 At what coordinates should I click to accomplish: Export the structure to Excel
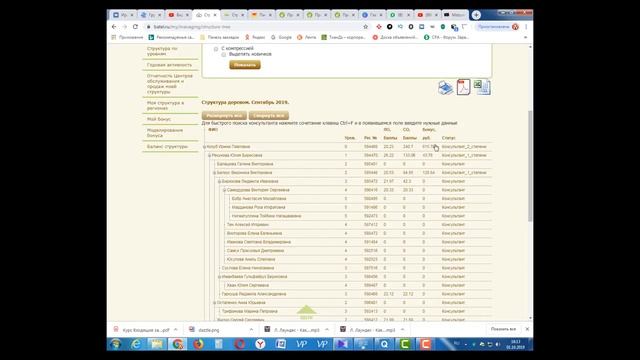coord(482,87)
